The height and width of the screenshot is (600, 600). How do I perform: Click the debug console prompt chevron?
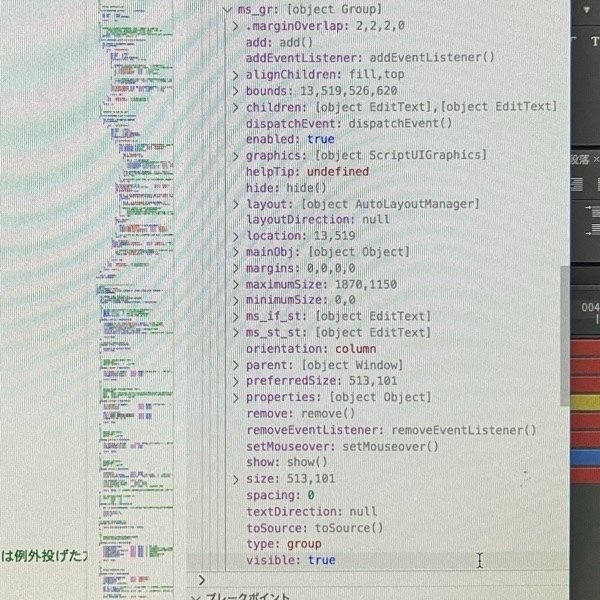[202, 580]
